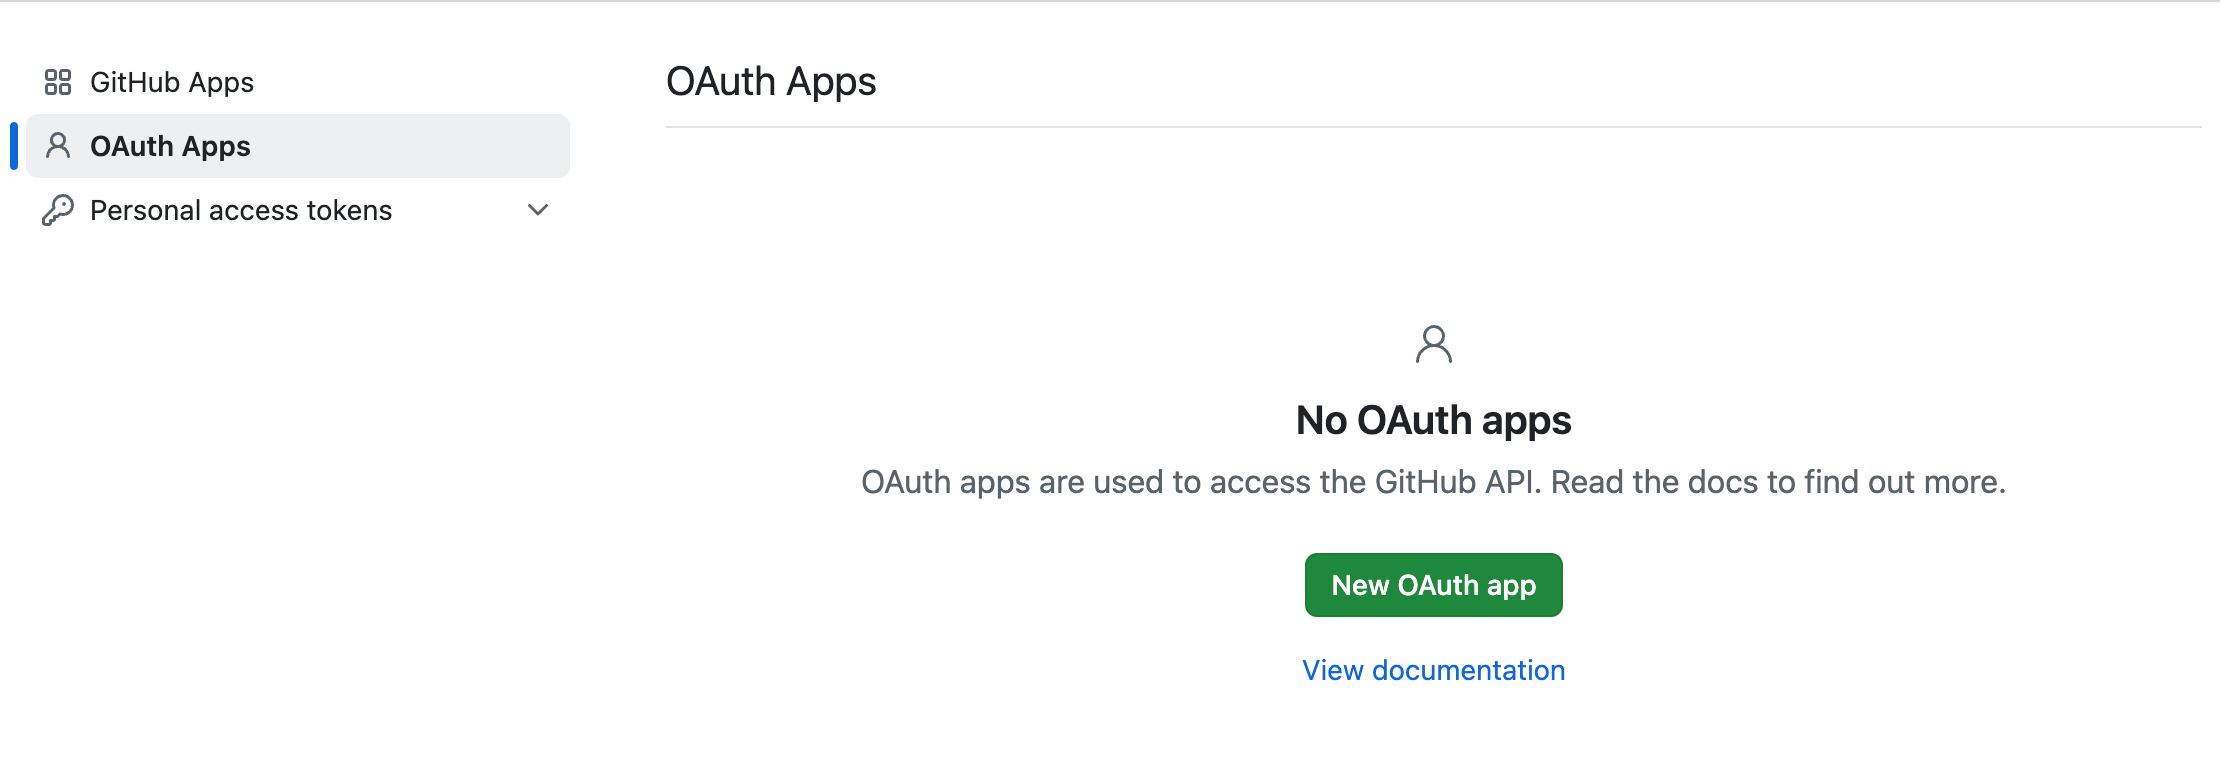
Task: Click the OAuth Apps page heading
Action: [x=771, y=82]
